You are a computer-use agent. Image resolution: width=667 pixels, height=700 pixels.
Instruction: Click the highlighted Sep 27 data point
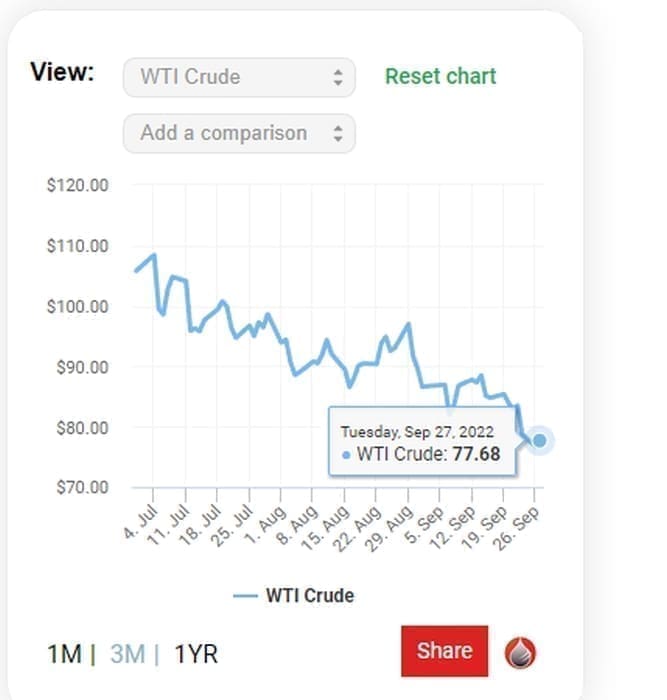tap(540, 440)
